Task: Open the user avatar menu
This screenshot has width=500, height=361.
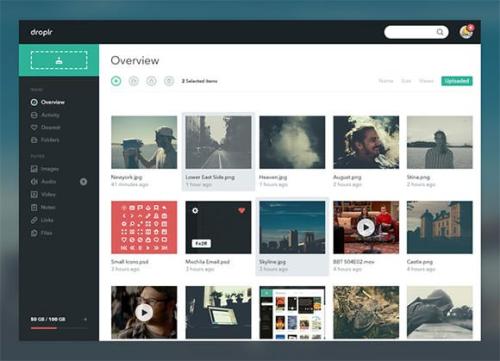Action: click(466, 32)
